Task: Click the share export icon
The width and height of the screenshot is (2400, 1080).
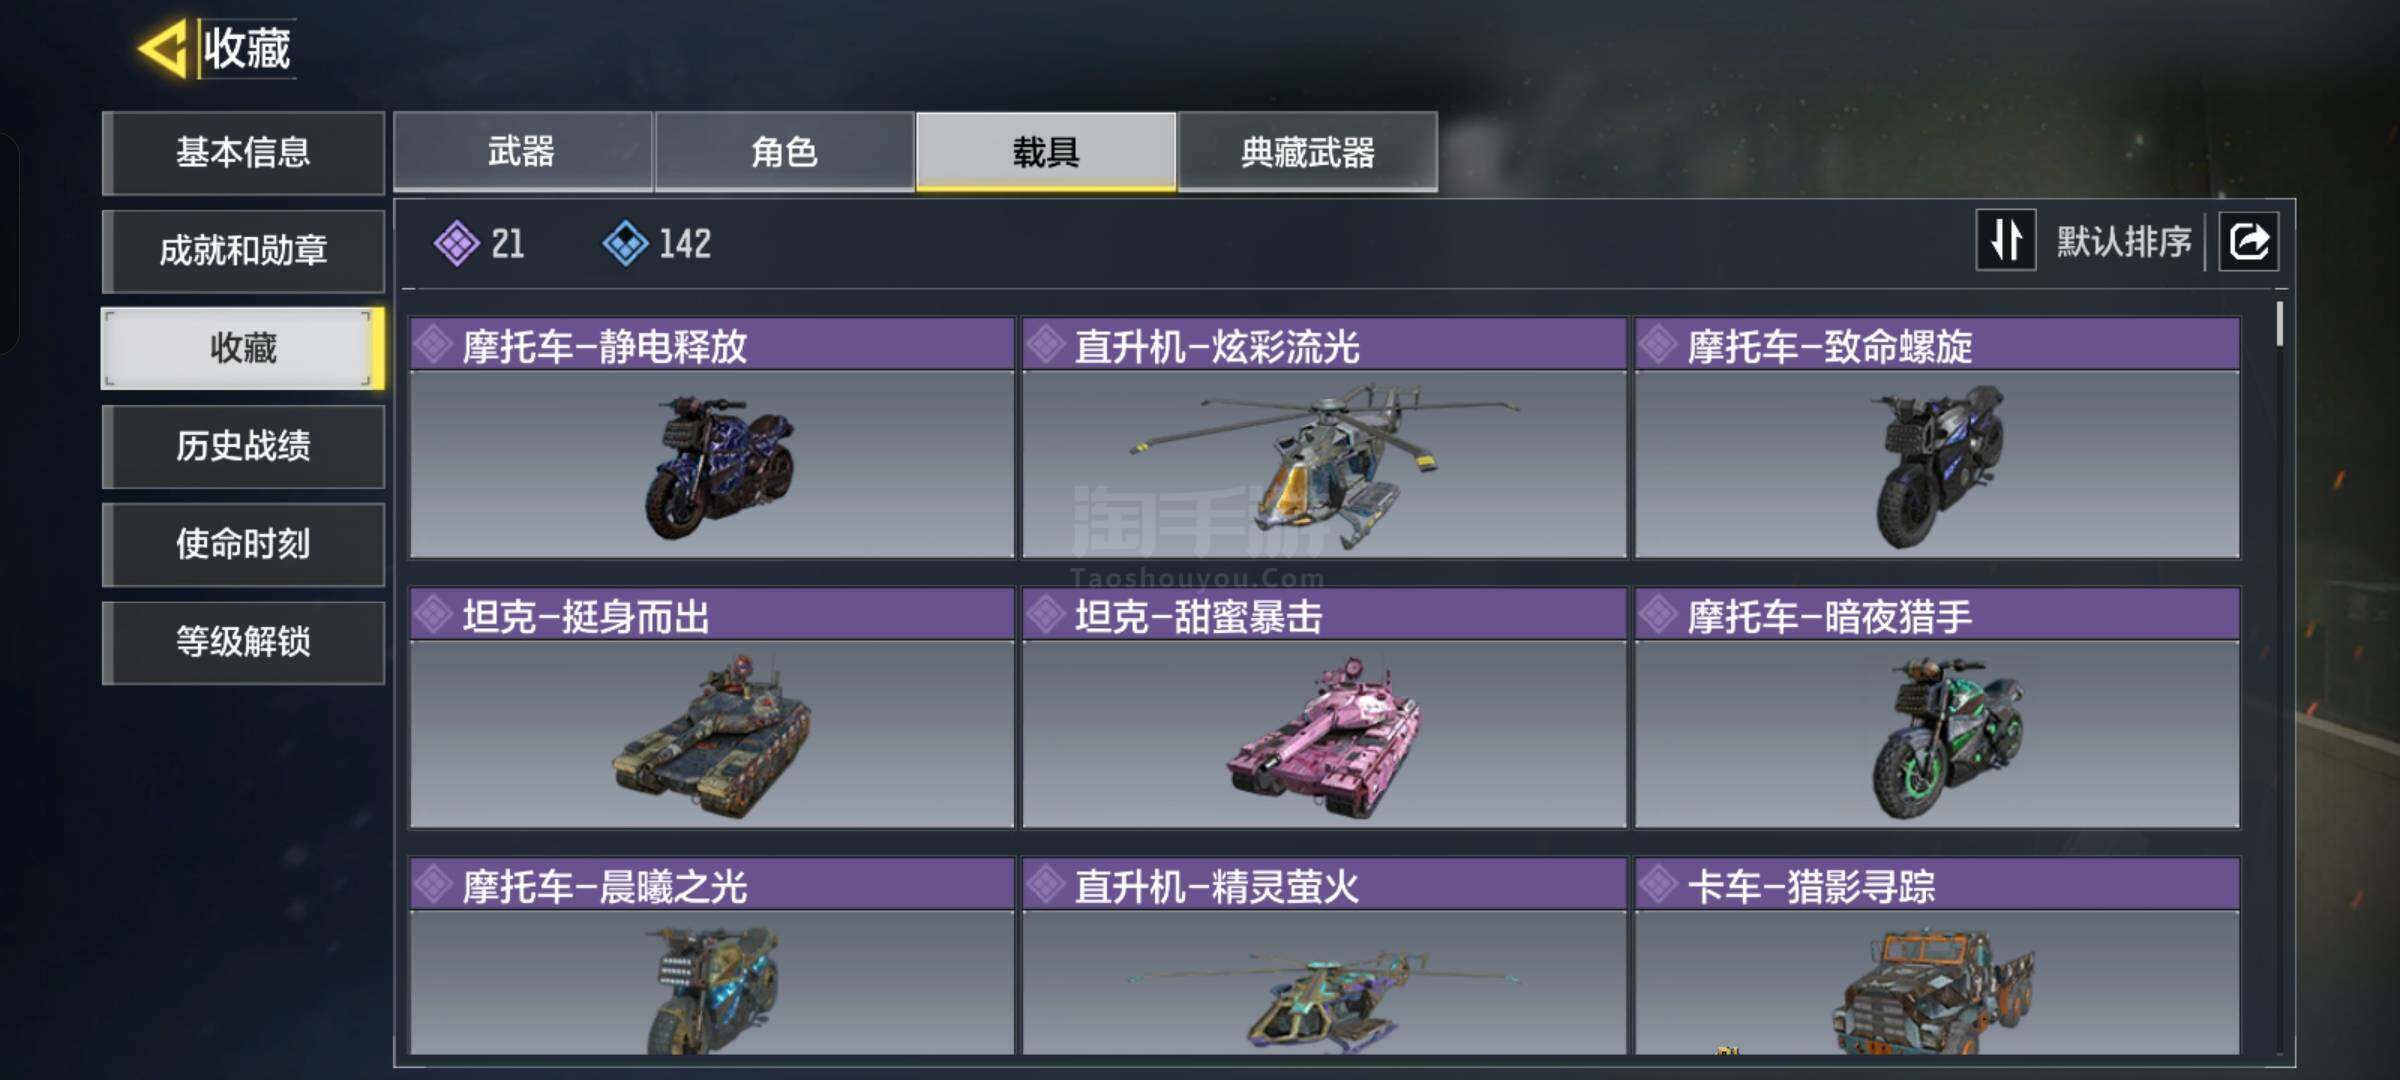Action: point(2249,241)
